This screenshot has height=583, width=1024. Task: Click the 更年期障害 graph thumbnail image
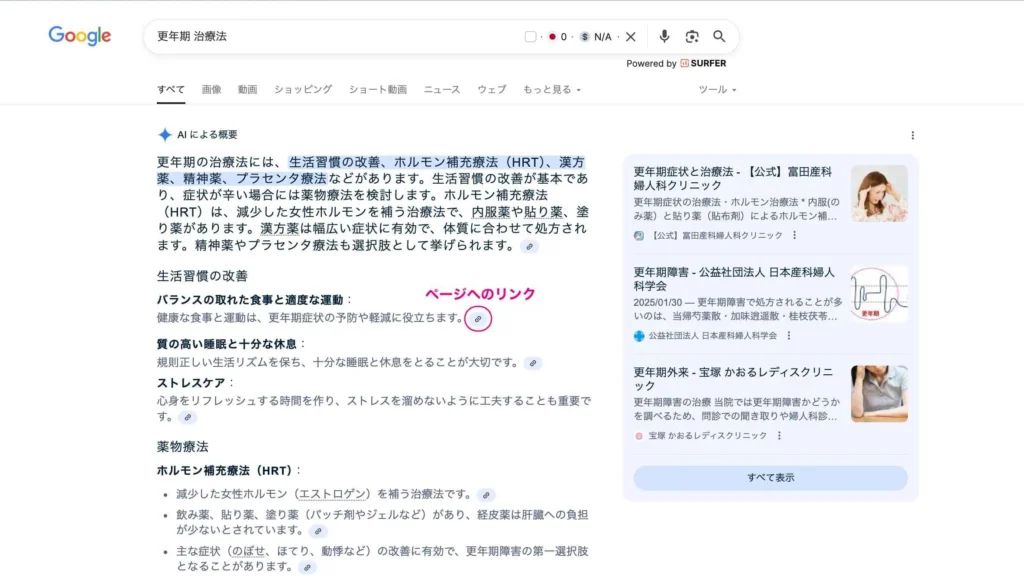point(879,294)
